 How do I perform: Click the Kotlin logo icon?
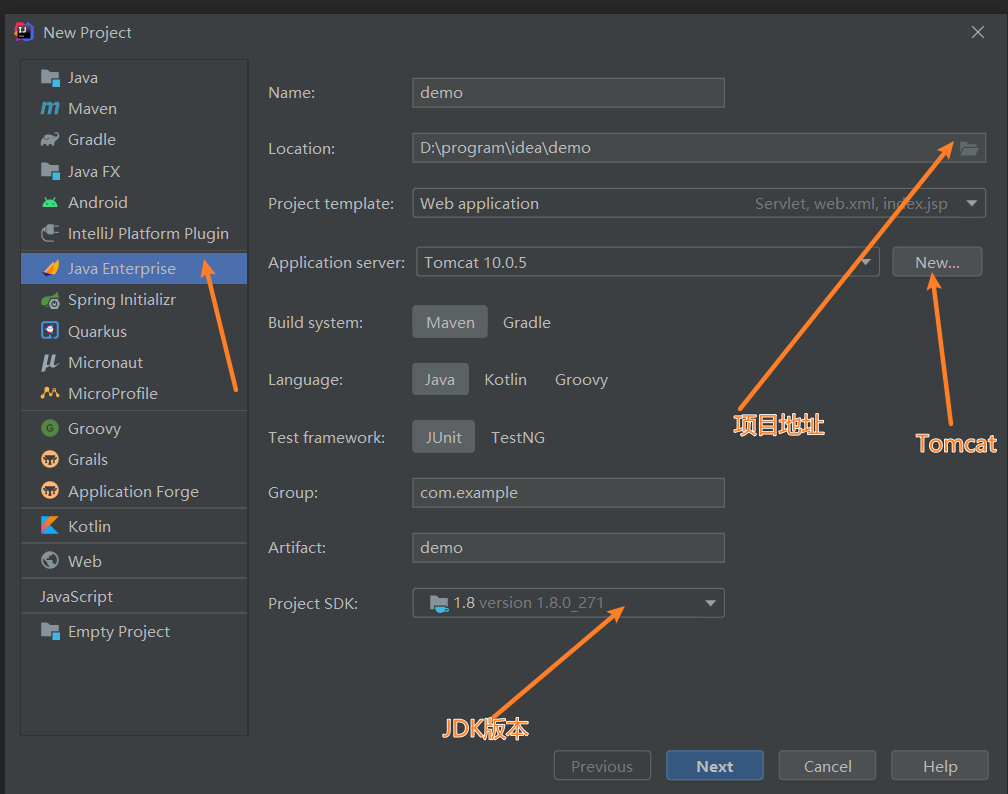click(x=50, y=526)
